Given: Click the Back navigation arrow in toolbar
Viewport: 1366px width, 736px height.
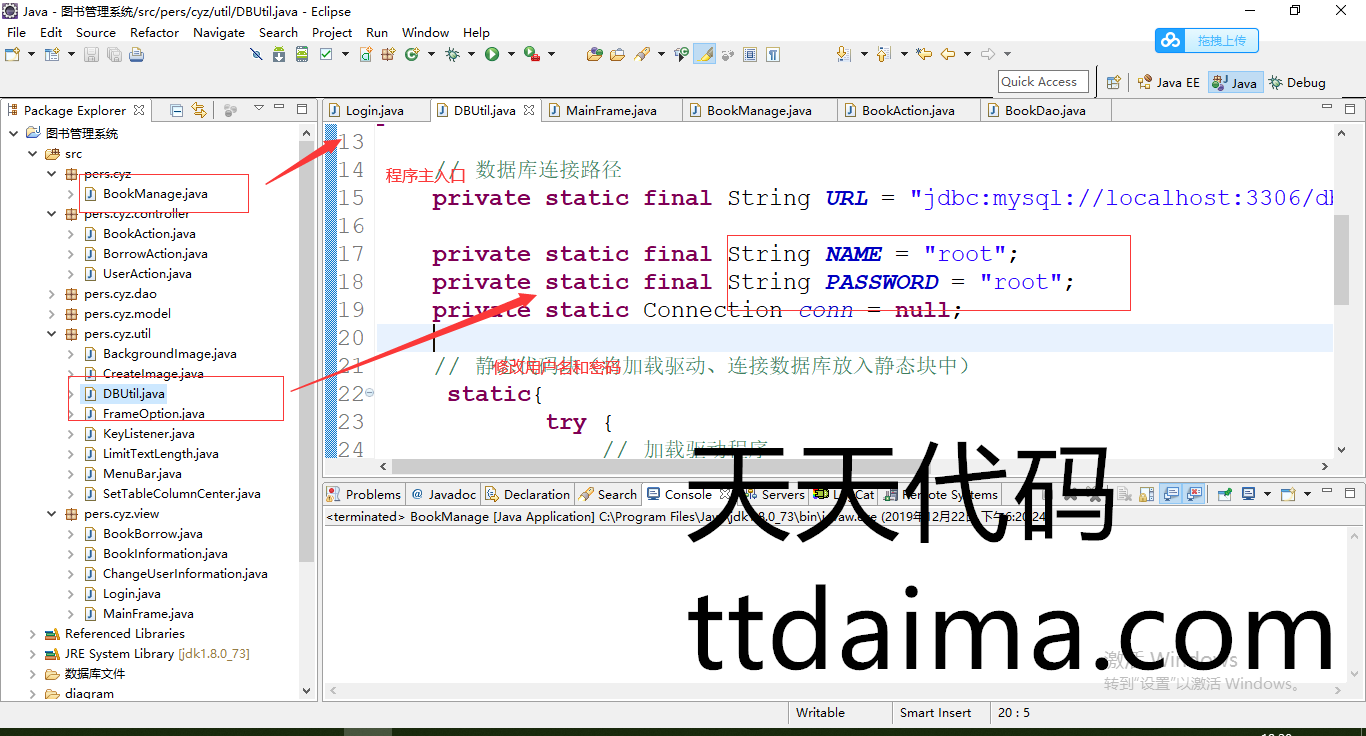Looking at the screenshot, I should tap(947, 54).
